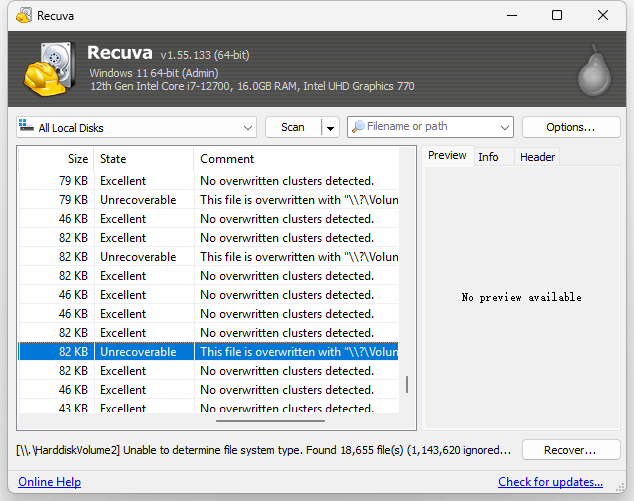The width and height of the screenshot is (634, 501).
Task: Click the HarddiskVolume2 status bar message
Action: tap(263, 450)
